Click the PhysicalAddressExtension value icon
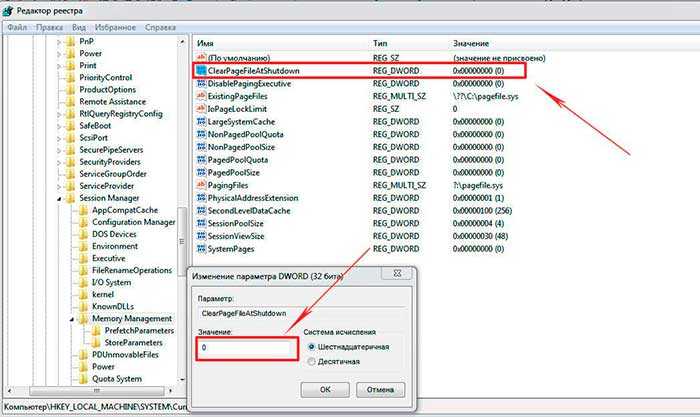Image resolution: width=700 pixels, height=417 pixels. point(201,198)
